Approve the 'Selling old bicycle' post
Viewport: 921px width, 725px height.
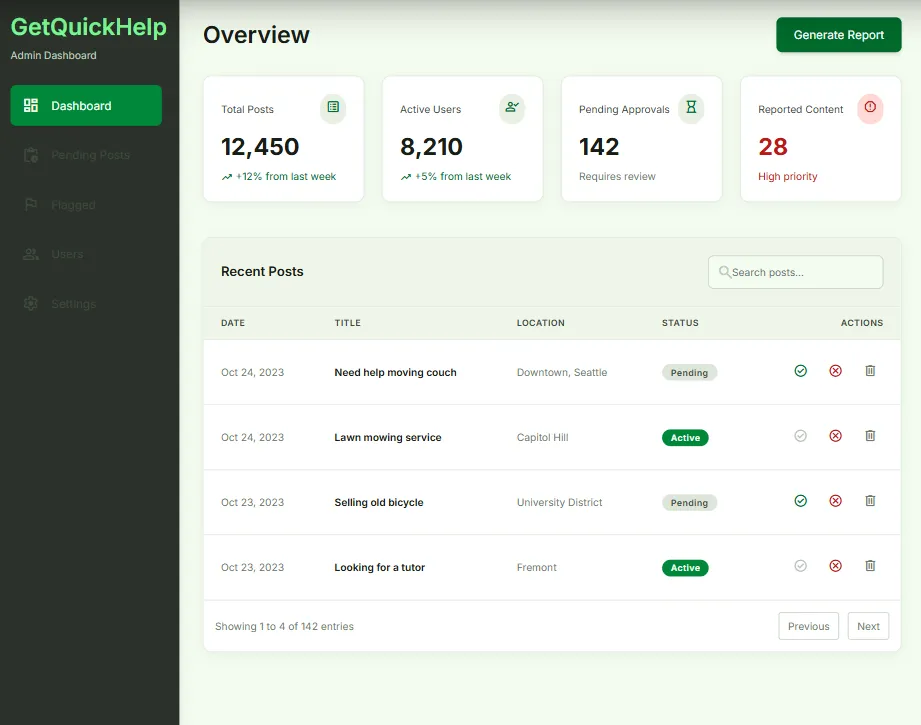click(x=801, y=501)
